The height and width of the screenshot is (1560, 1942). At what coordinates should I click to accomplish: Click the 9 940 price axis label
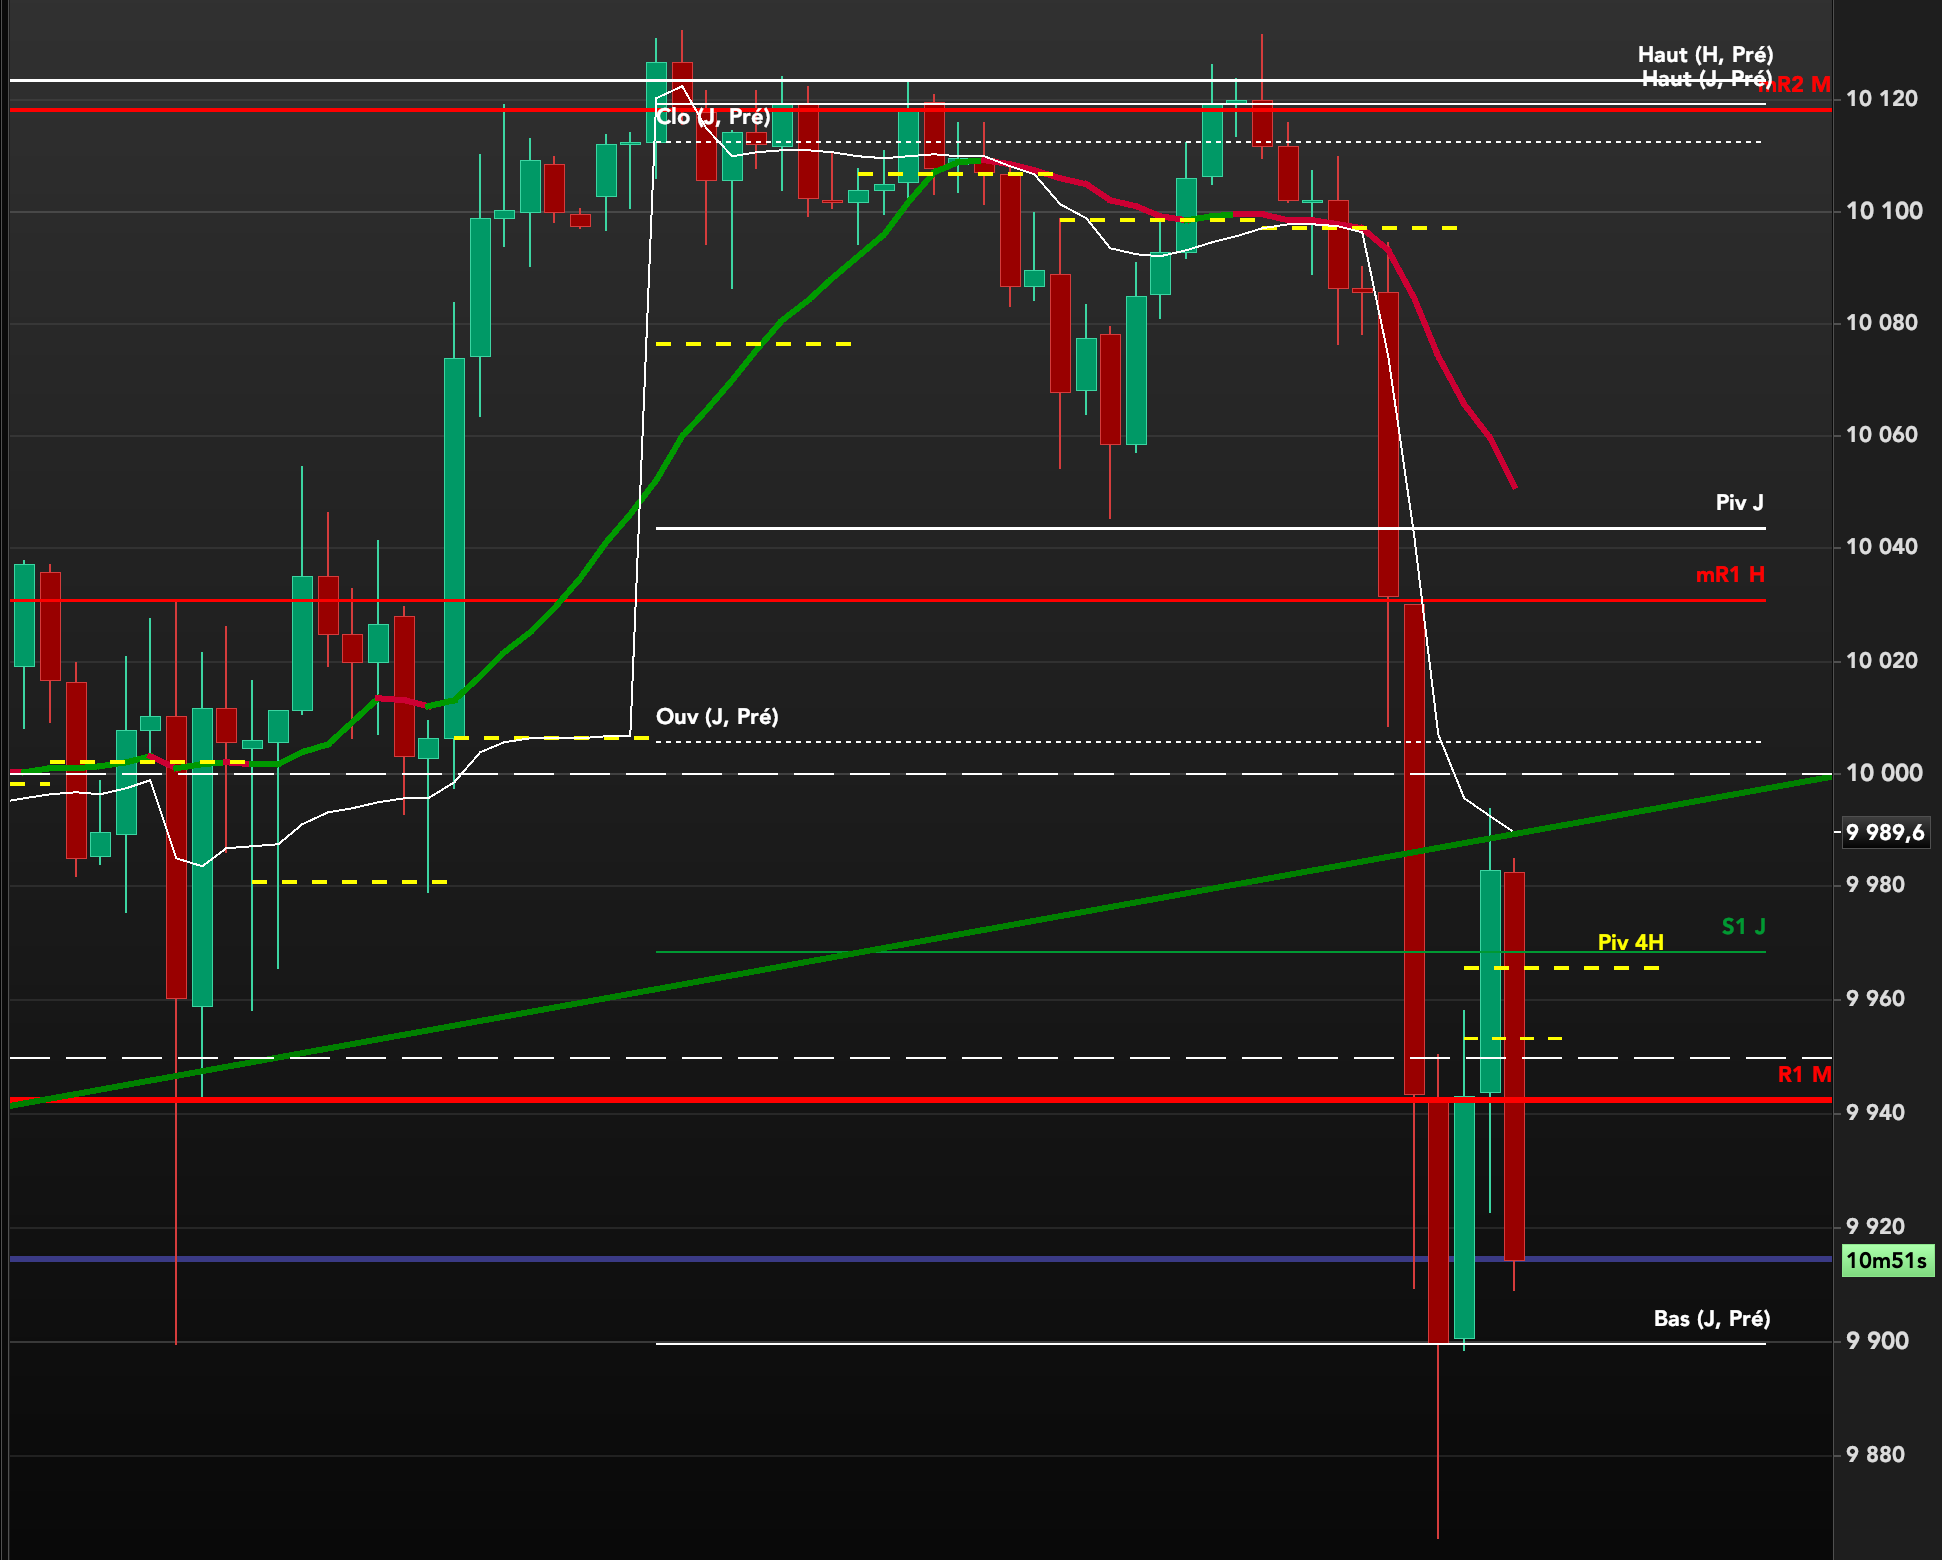1875,1113
